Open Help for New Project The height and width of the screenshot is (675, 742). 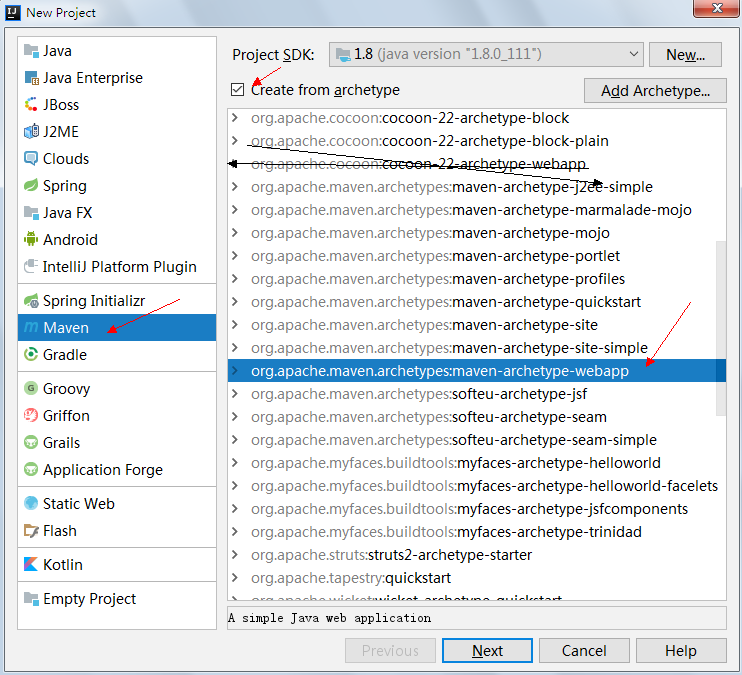(x=681, y=650)
